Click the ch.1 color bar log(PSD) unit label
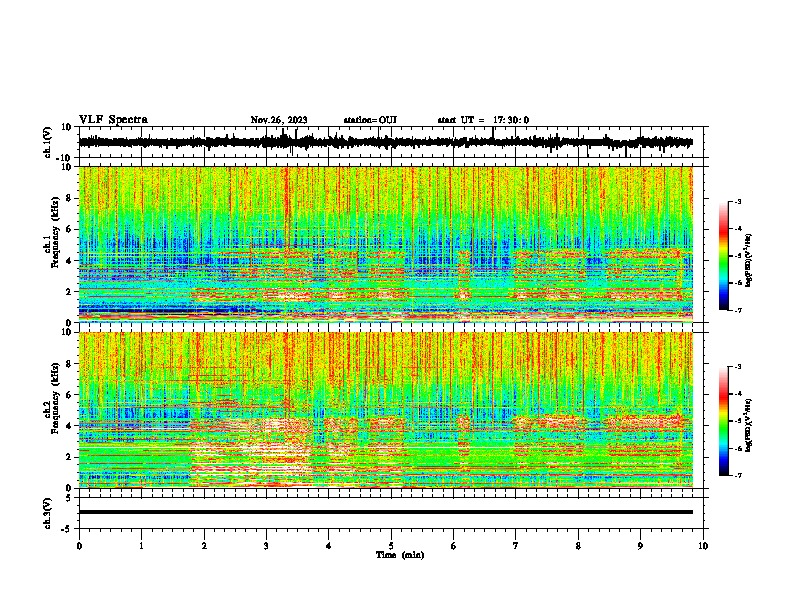 pos(748,260)
